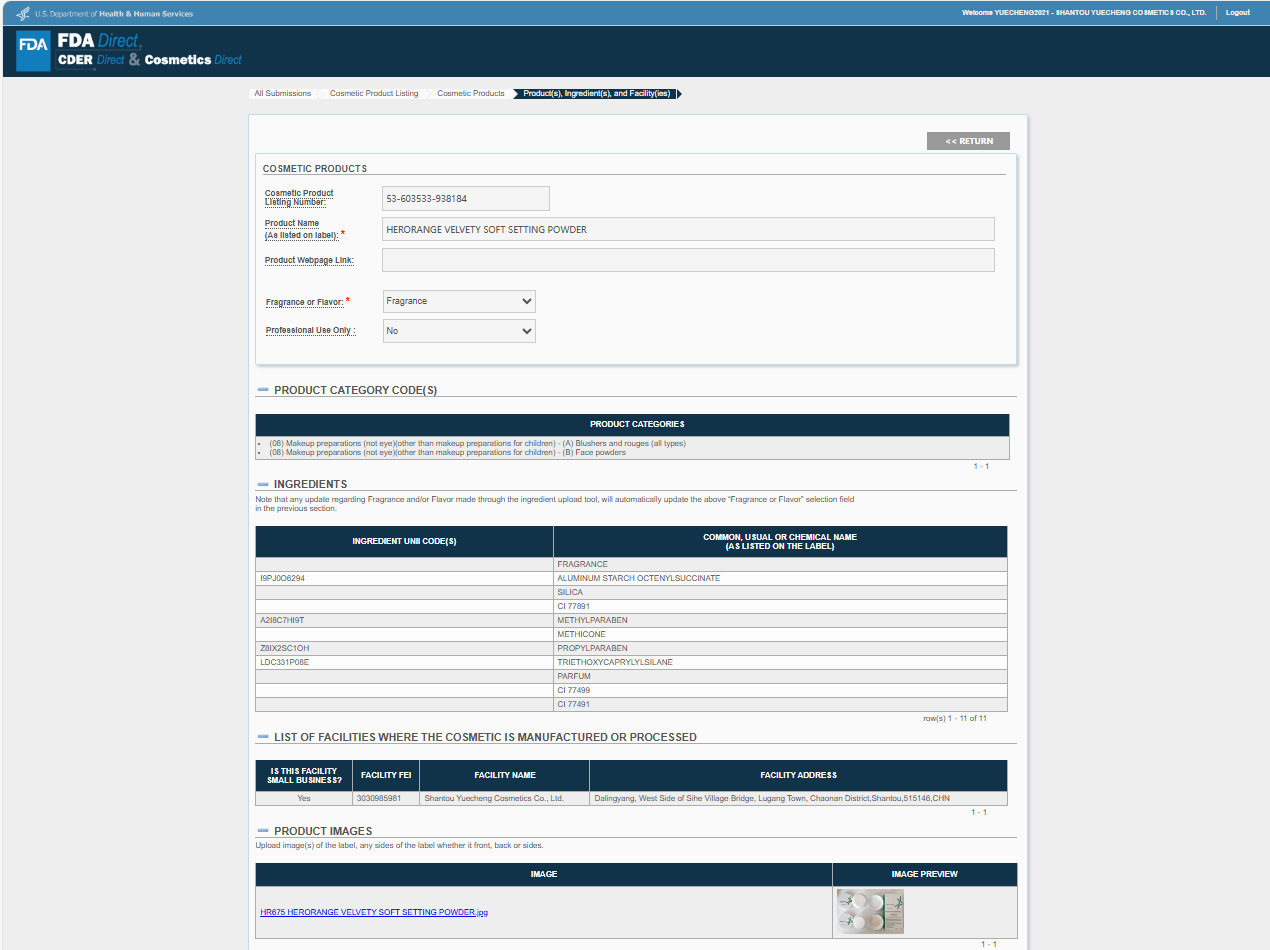Click the Product Name input field
The height and width of the screenshot is (950, 1270).
click(688, 229)
